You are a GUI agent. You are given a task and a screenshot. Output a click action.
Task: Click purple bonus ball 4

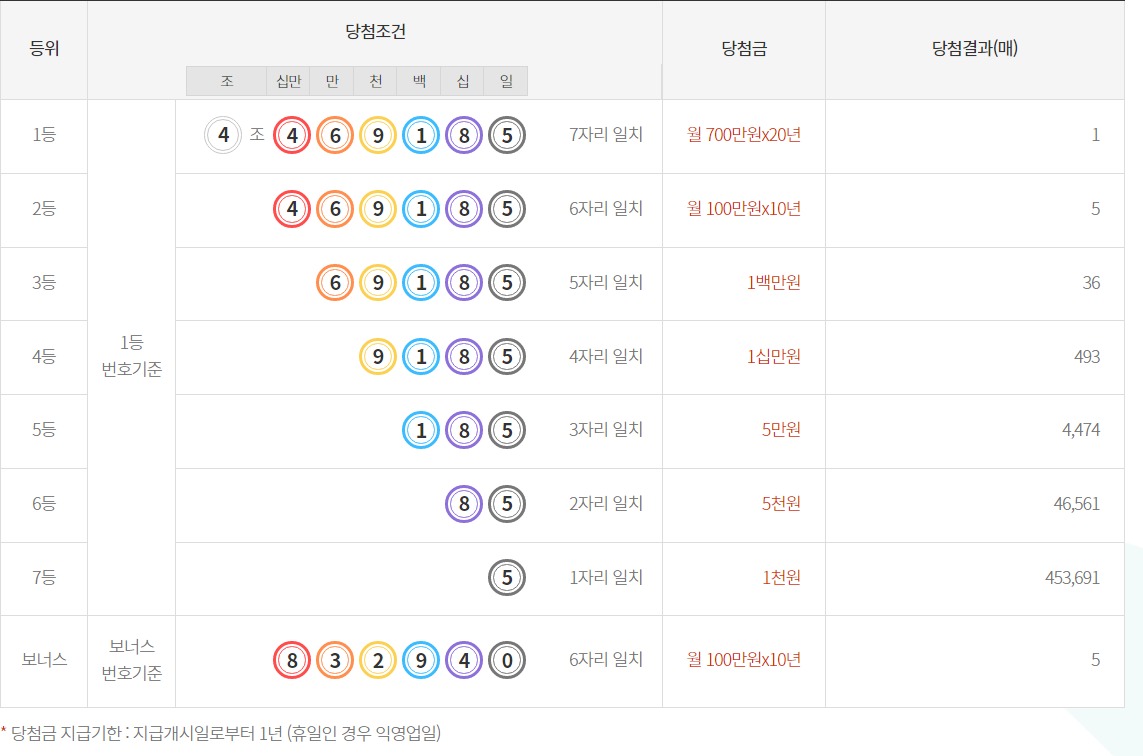coord(464,660)
